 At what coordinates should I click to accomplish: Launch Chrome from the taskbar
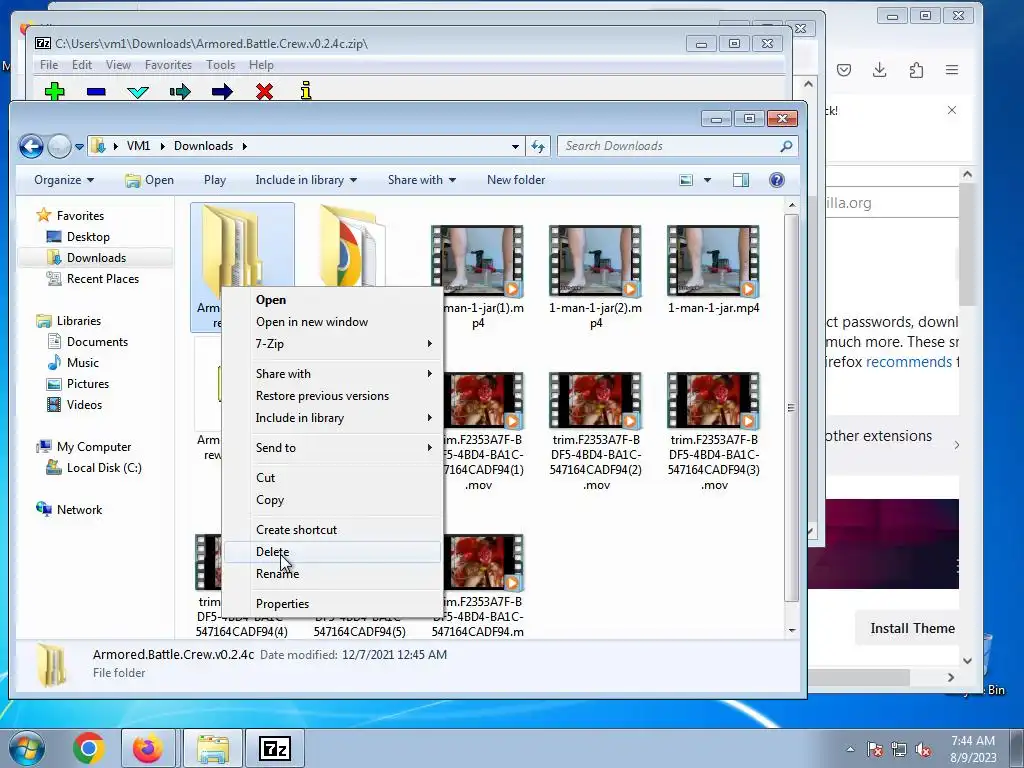[x=89, y=748]
